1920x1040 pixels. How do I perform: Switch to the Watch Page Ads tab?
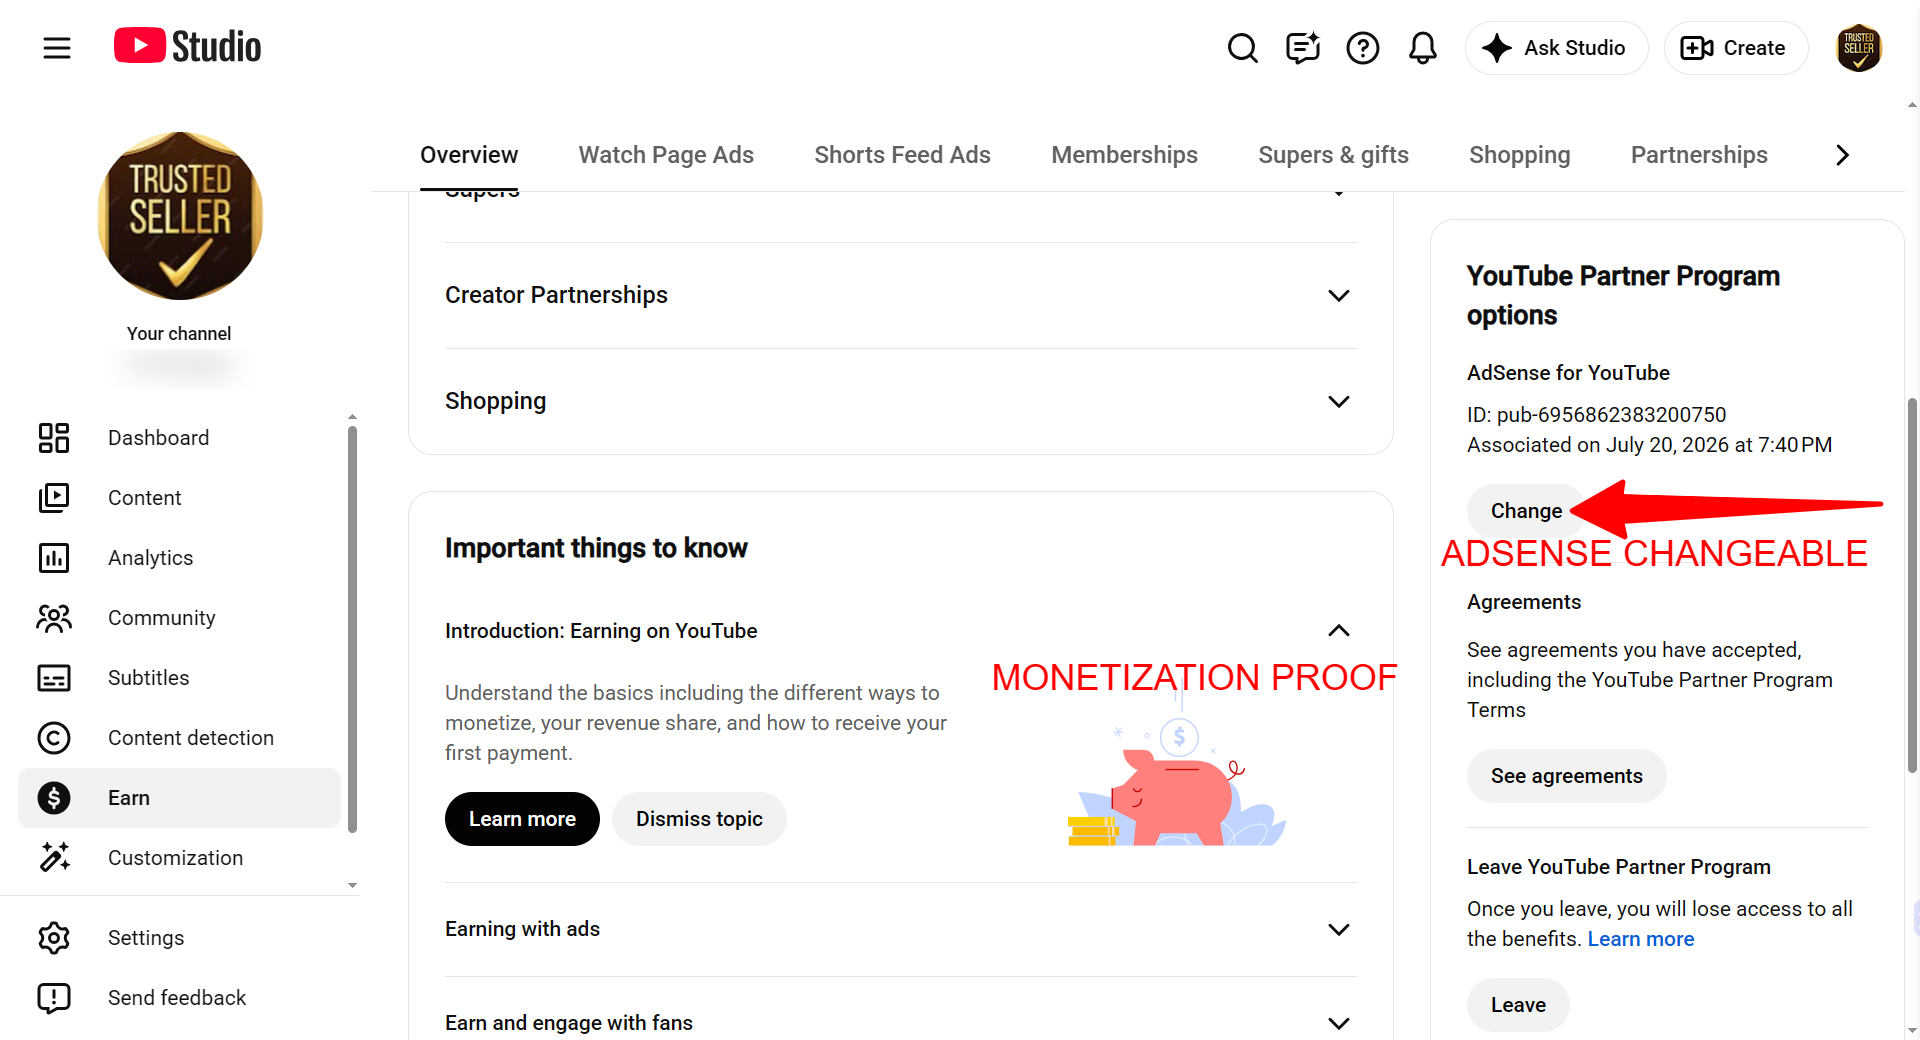pyautogui.click(x=666, y=155)
